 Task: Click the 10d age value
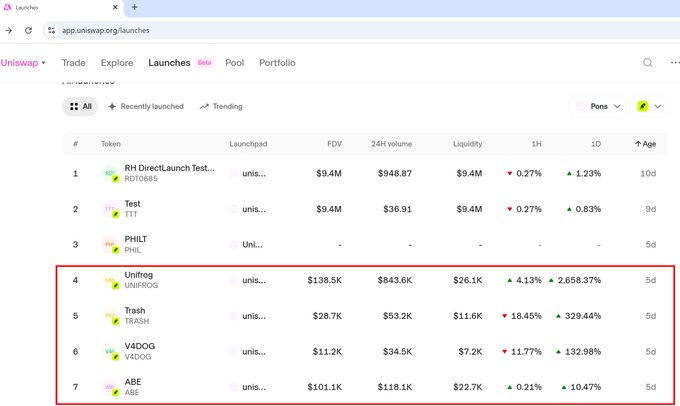tap(648, 174)
